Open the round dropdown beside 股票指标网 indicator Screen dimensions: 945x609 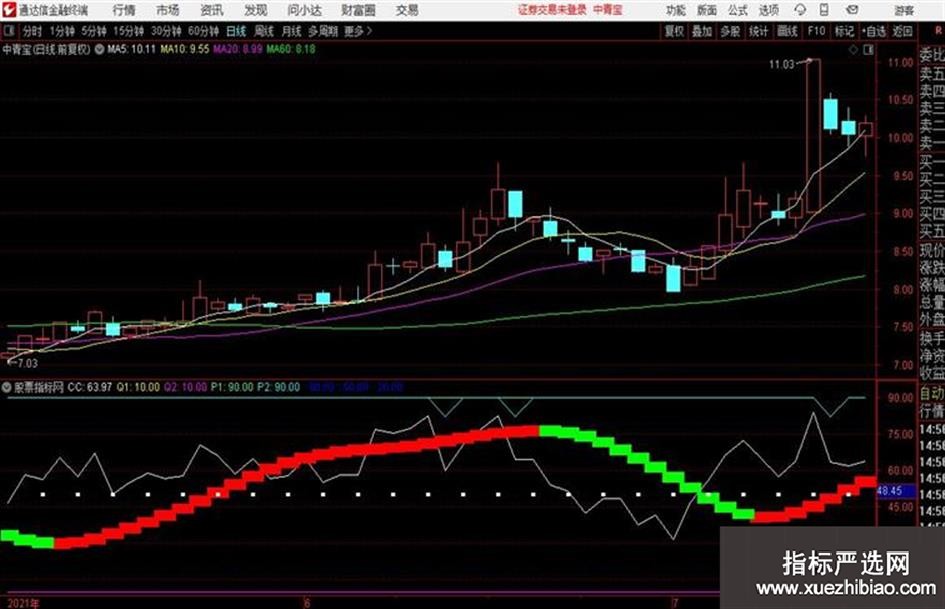pos(7,387)
